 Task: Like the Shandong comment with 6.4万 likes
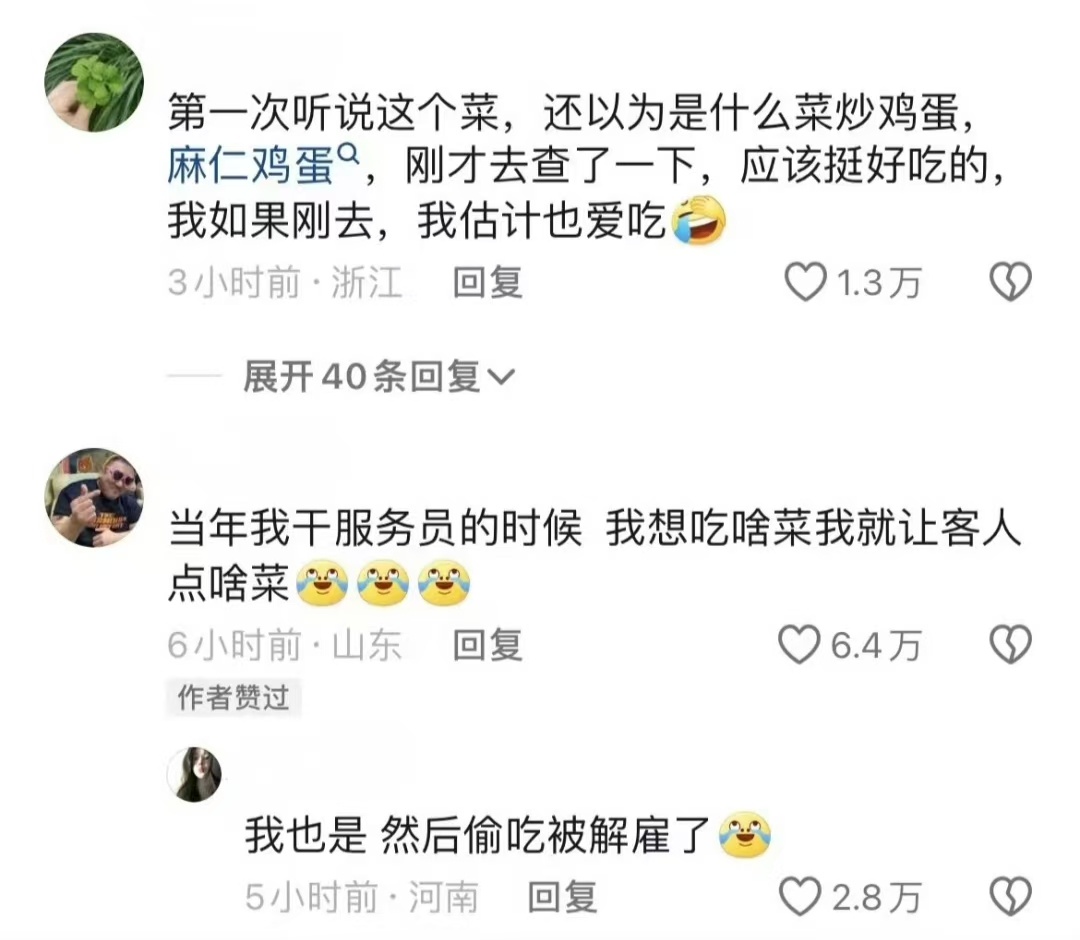pos(799,645)
